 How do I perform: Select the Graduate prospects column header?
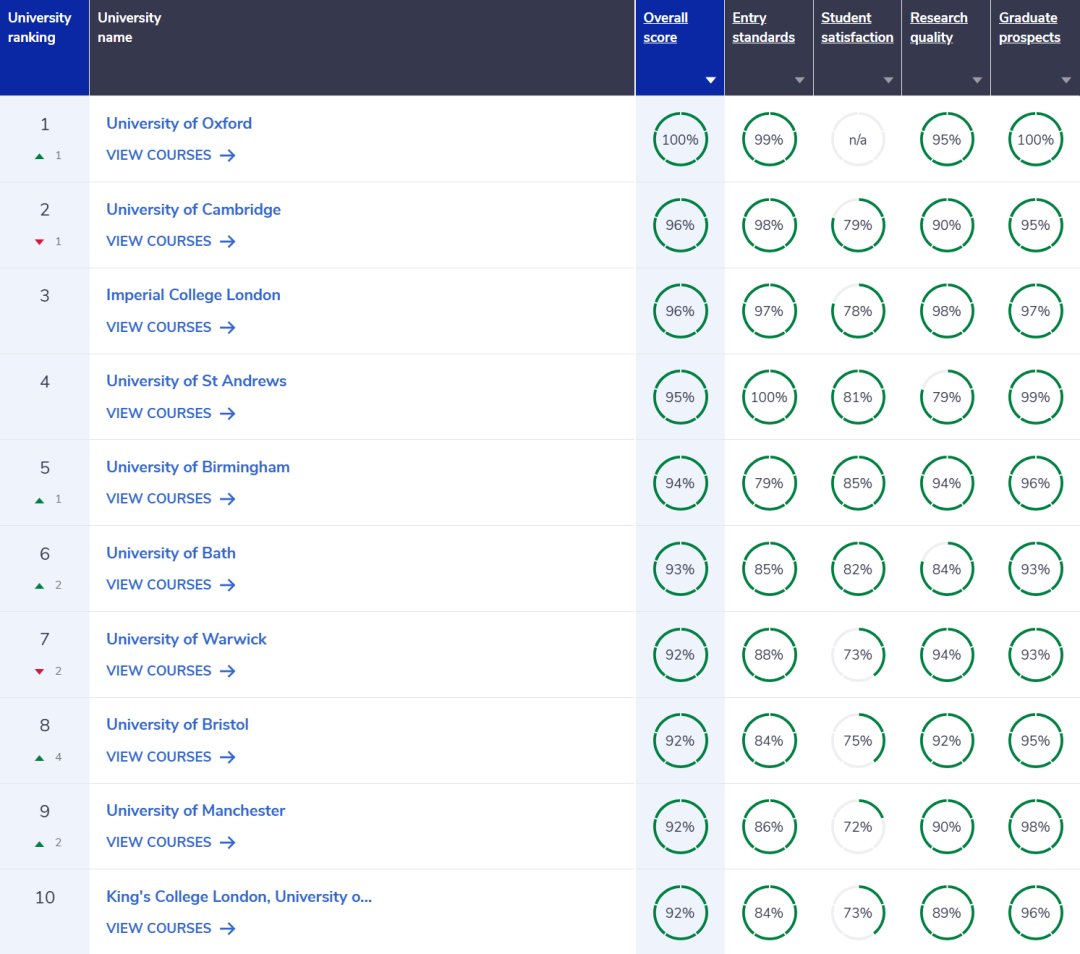tap(1029, 28)
